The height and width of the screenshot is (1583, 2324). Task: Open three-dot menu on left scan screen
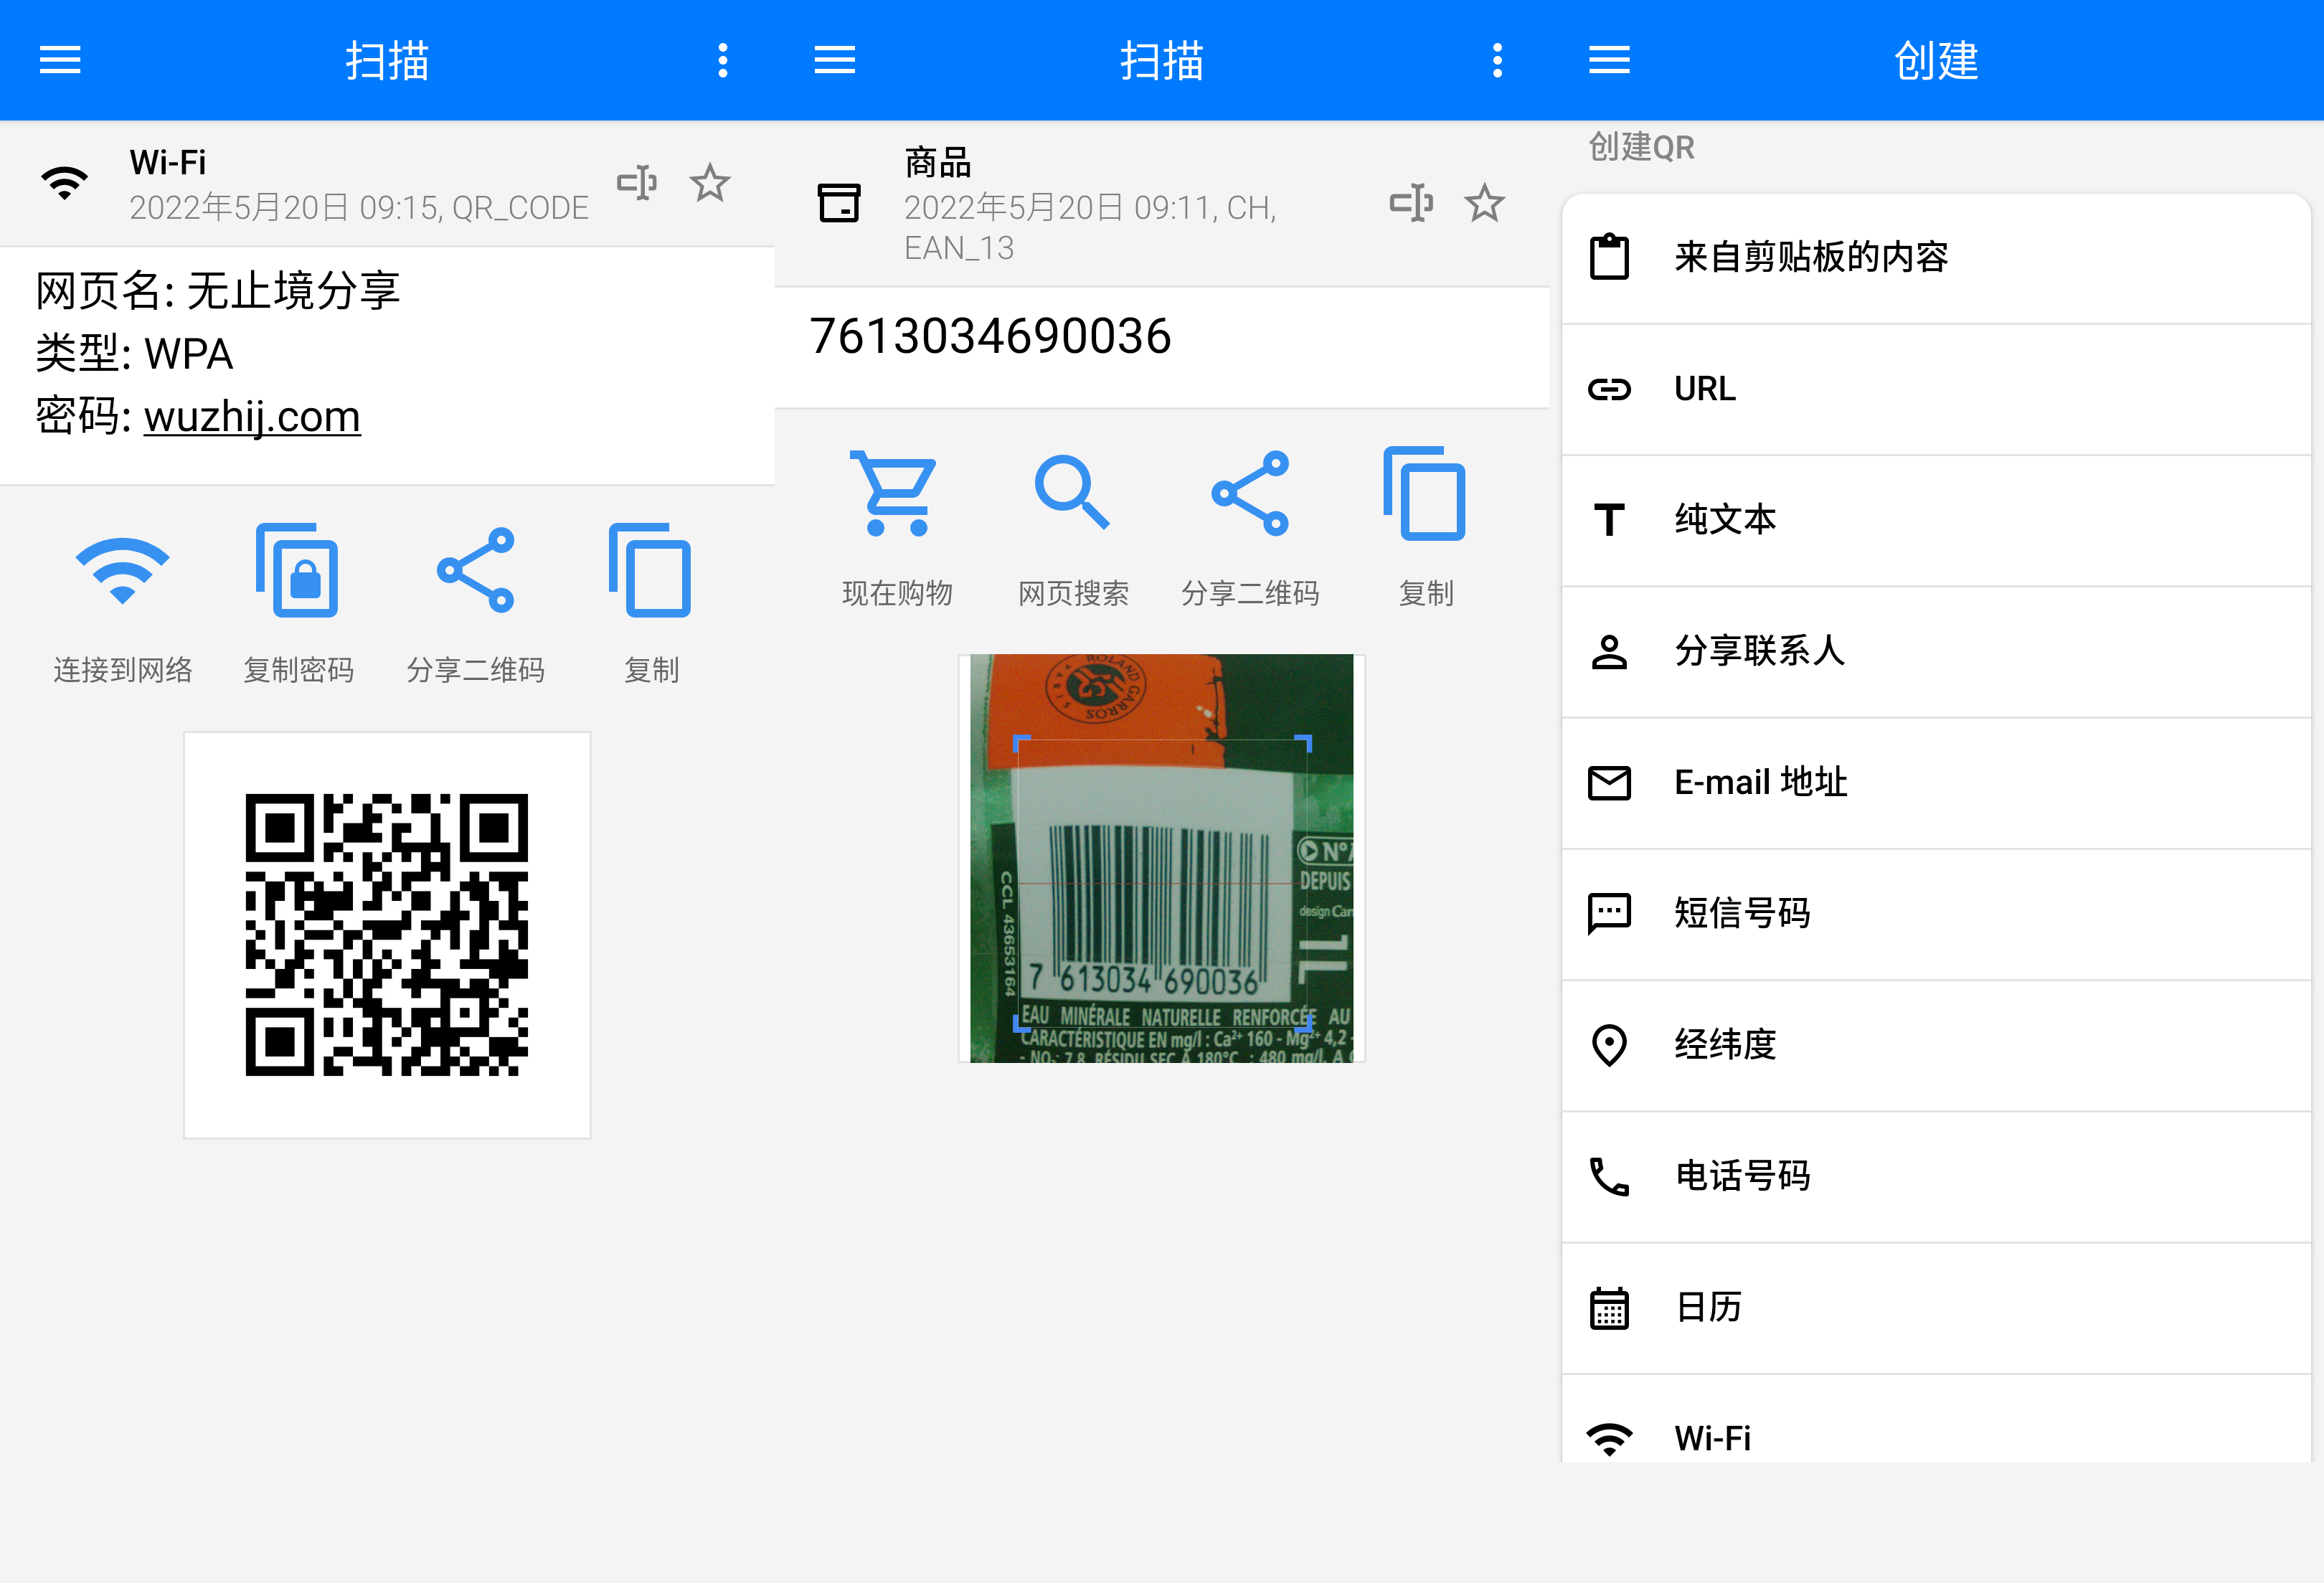[x=722, y=61]
